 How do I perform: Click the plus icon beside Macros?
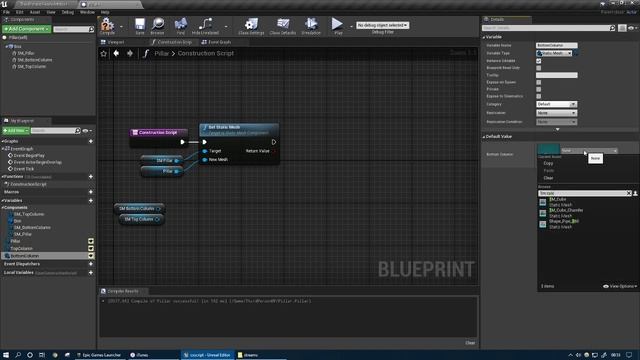(91, 192)
